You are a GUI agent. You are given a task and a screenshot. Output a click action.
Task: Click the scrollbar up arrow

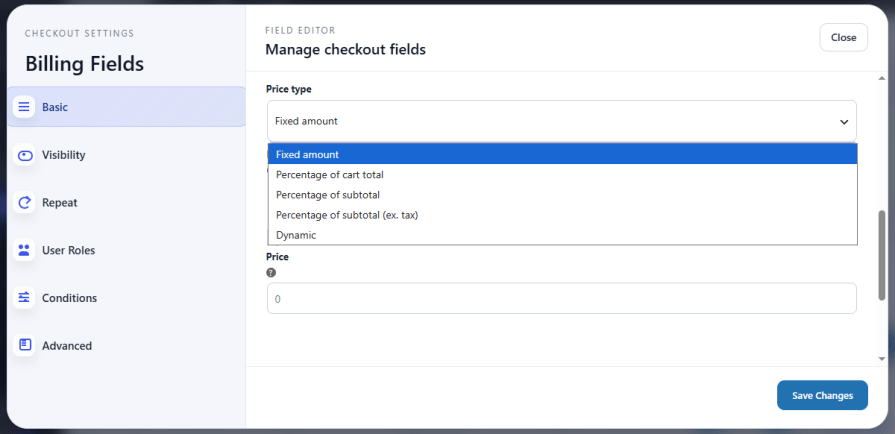[882, 78]
